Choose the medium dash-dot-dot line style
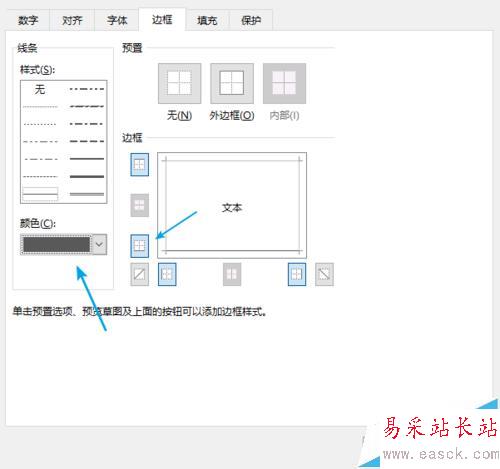The width and height of the screenshot is (500, 469). [87, 89]
